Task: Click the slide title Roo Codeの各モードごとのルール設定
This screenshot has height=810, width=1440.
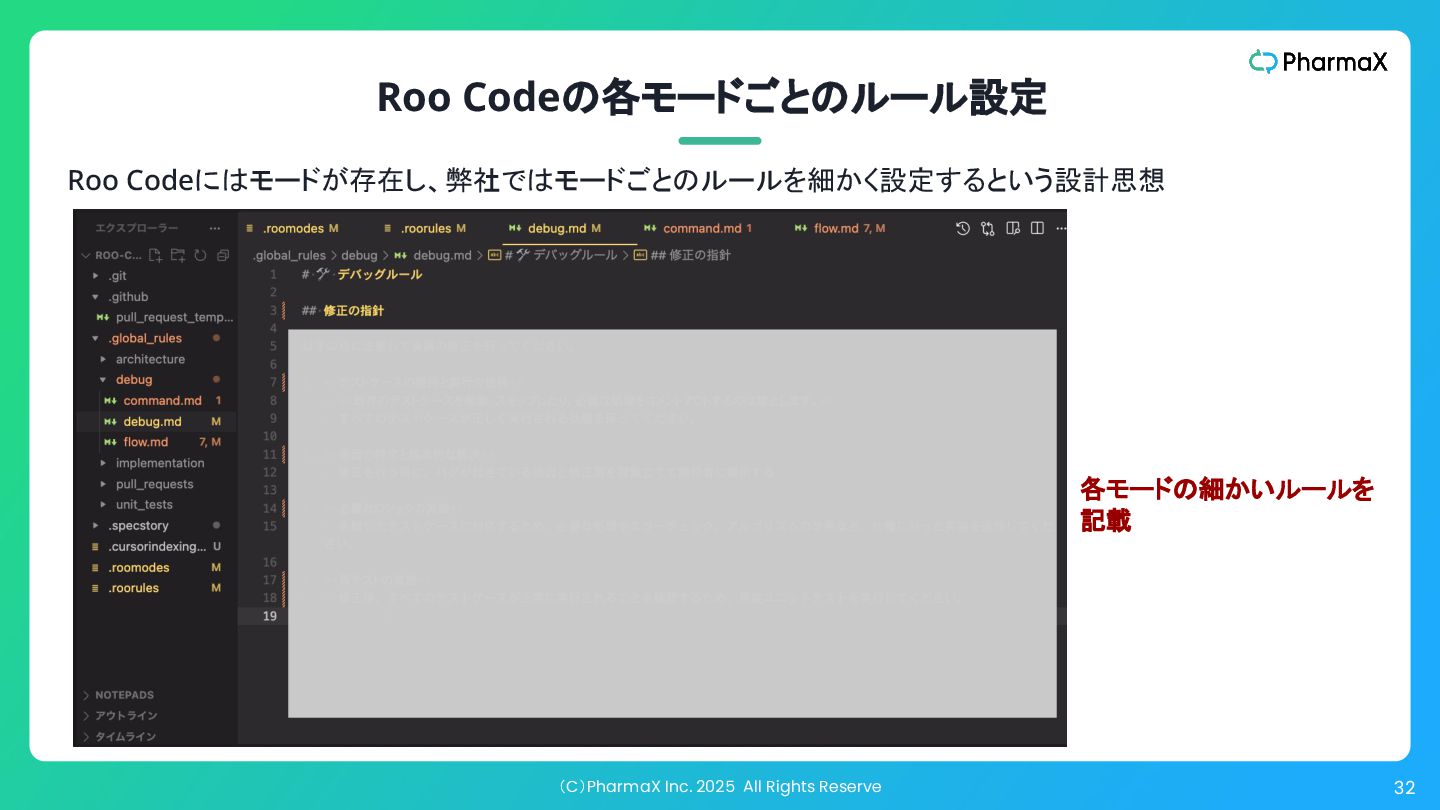Action: 712,98
